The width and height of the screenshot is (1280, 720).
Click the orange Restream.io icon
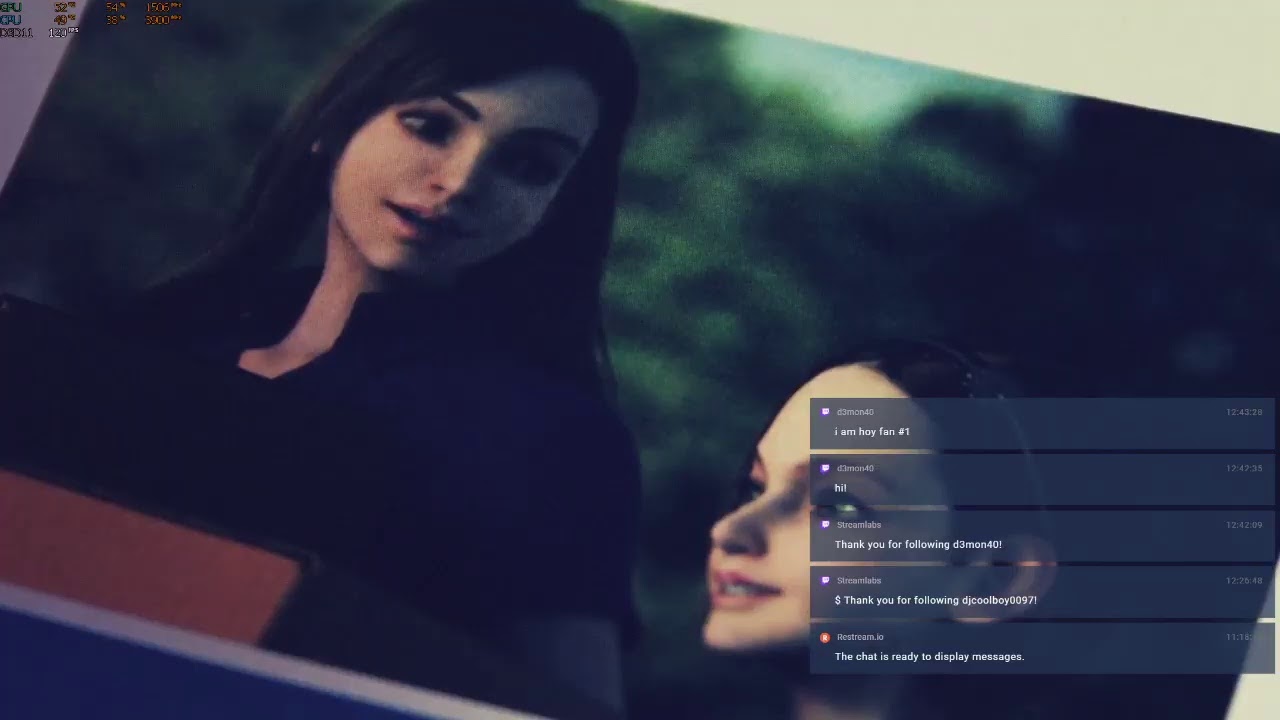[x=825, y=637]
